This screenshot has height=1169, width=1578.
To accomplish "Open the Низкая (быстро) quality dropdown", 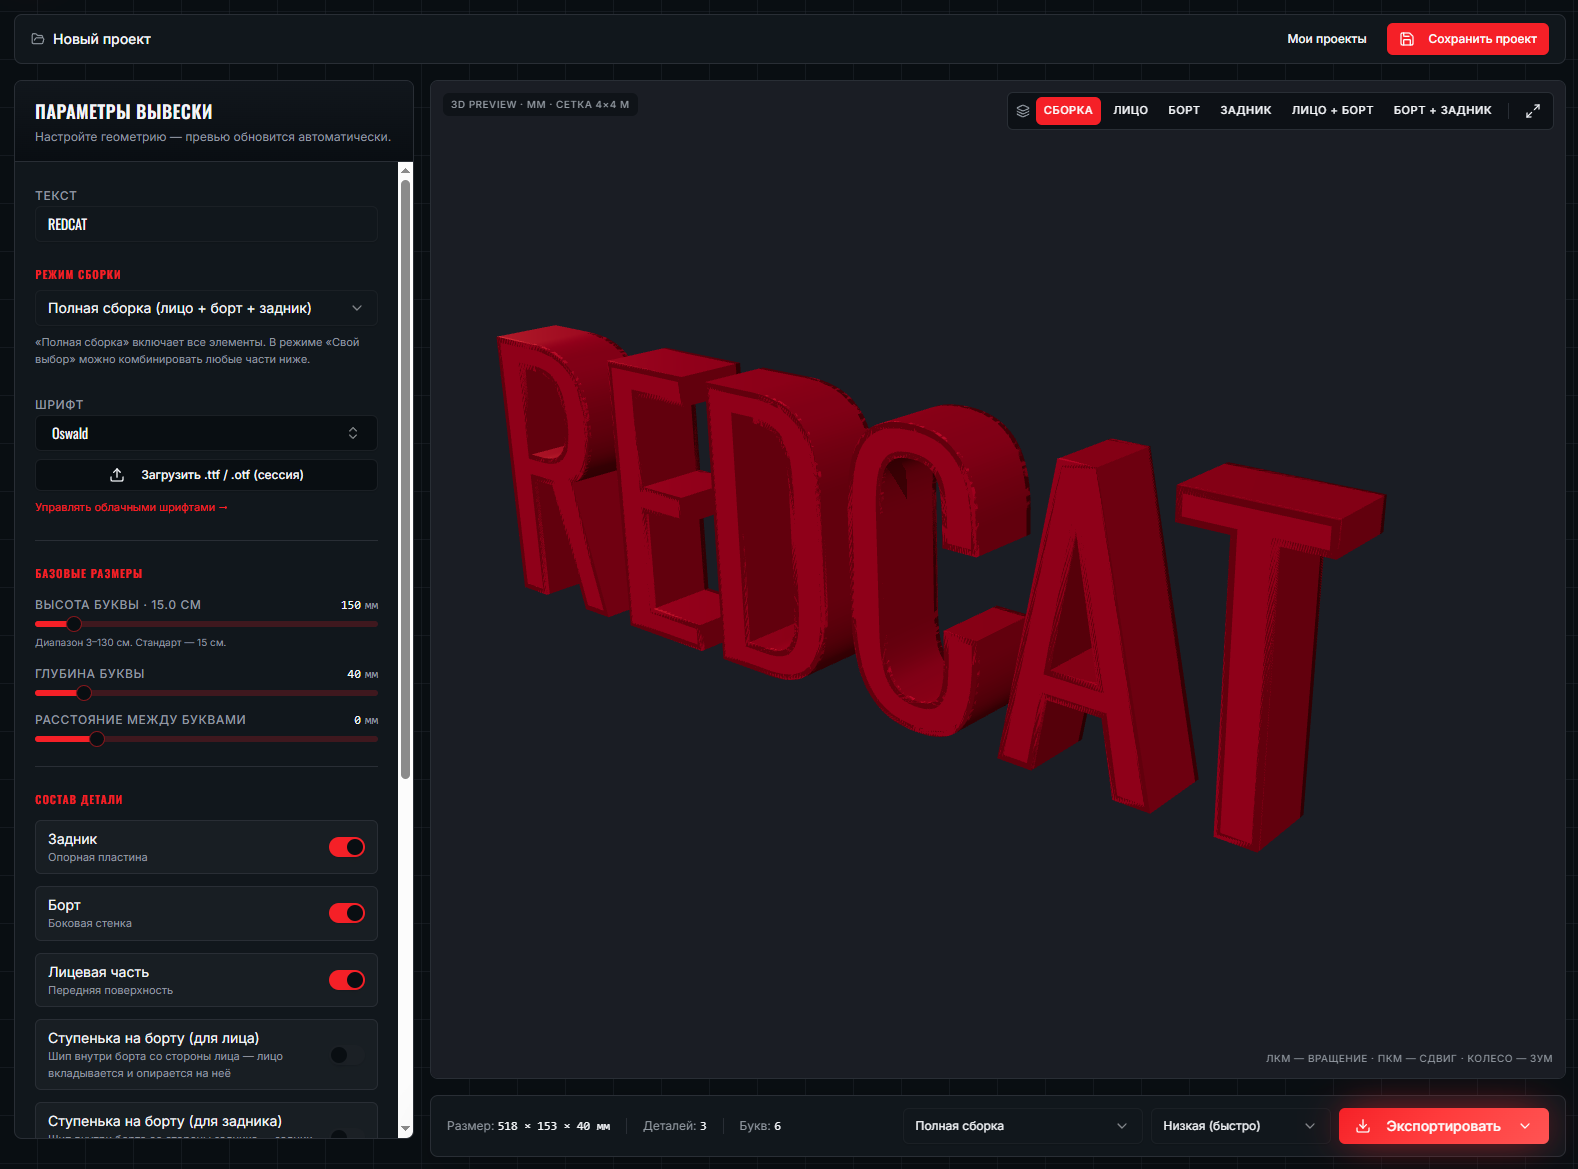I will tap(1240, 1126).
